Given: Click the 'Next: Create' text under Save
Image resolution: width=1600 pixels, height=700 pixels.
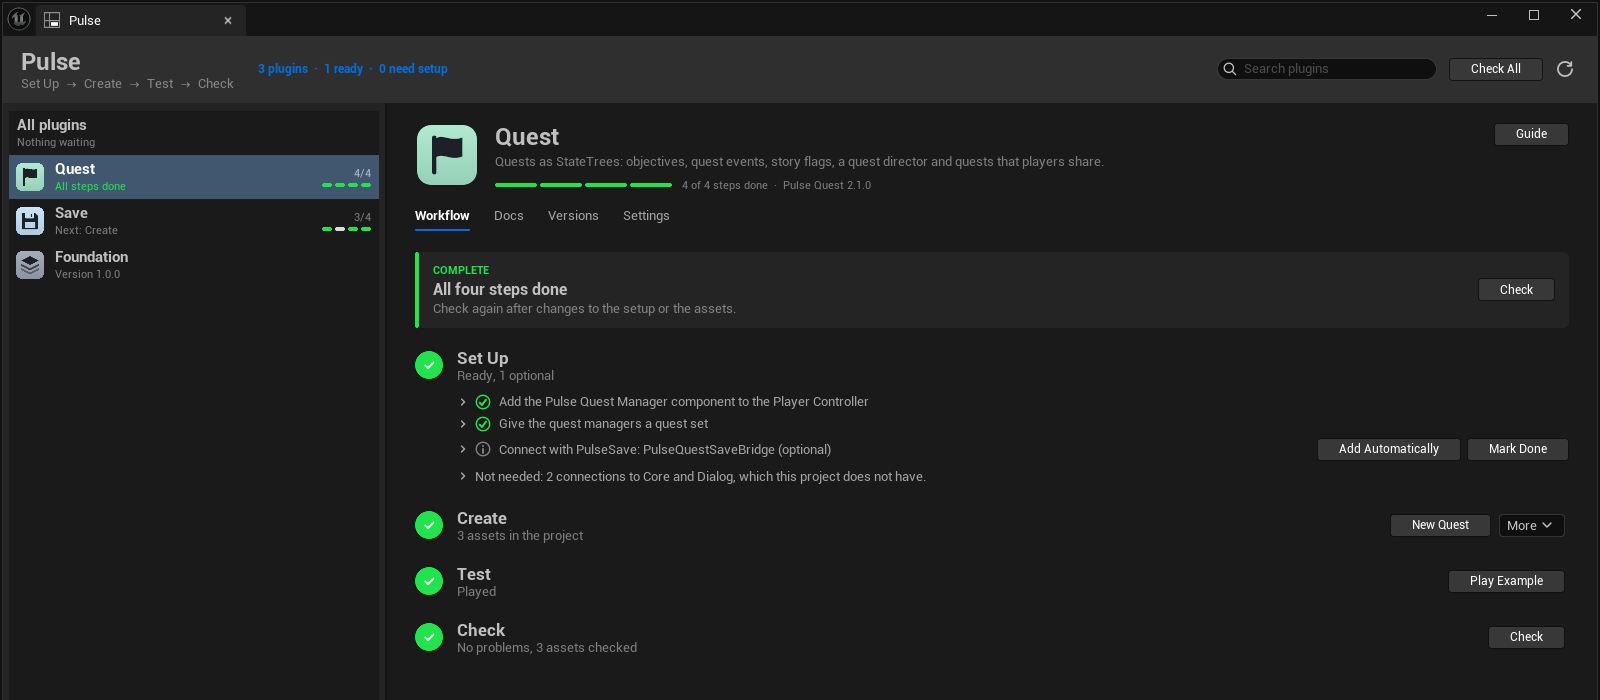Looking at the screenshot, I should (x=86, y=230).
